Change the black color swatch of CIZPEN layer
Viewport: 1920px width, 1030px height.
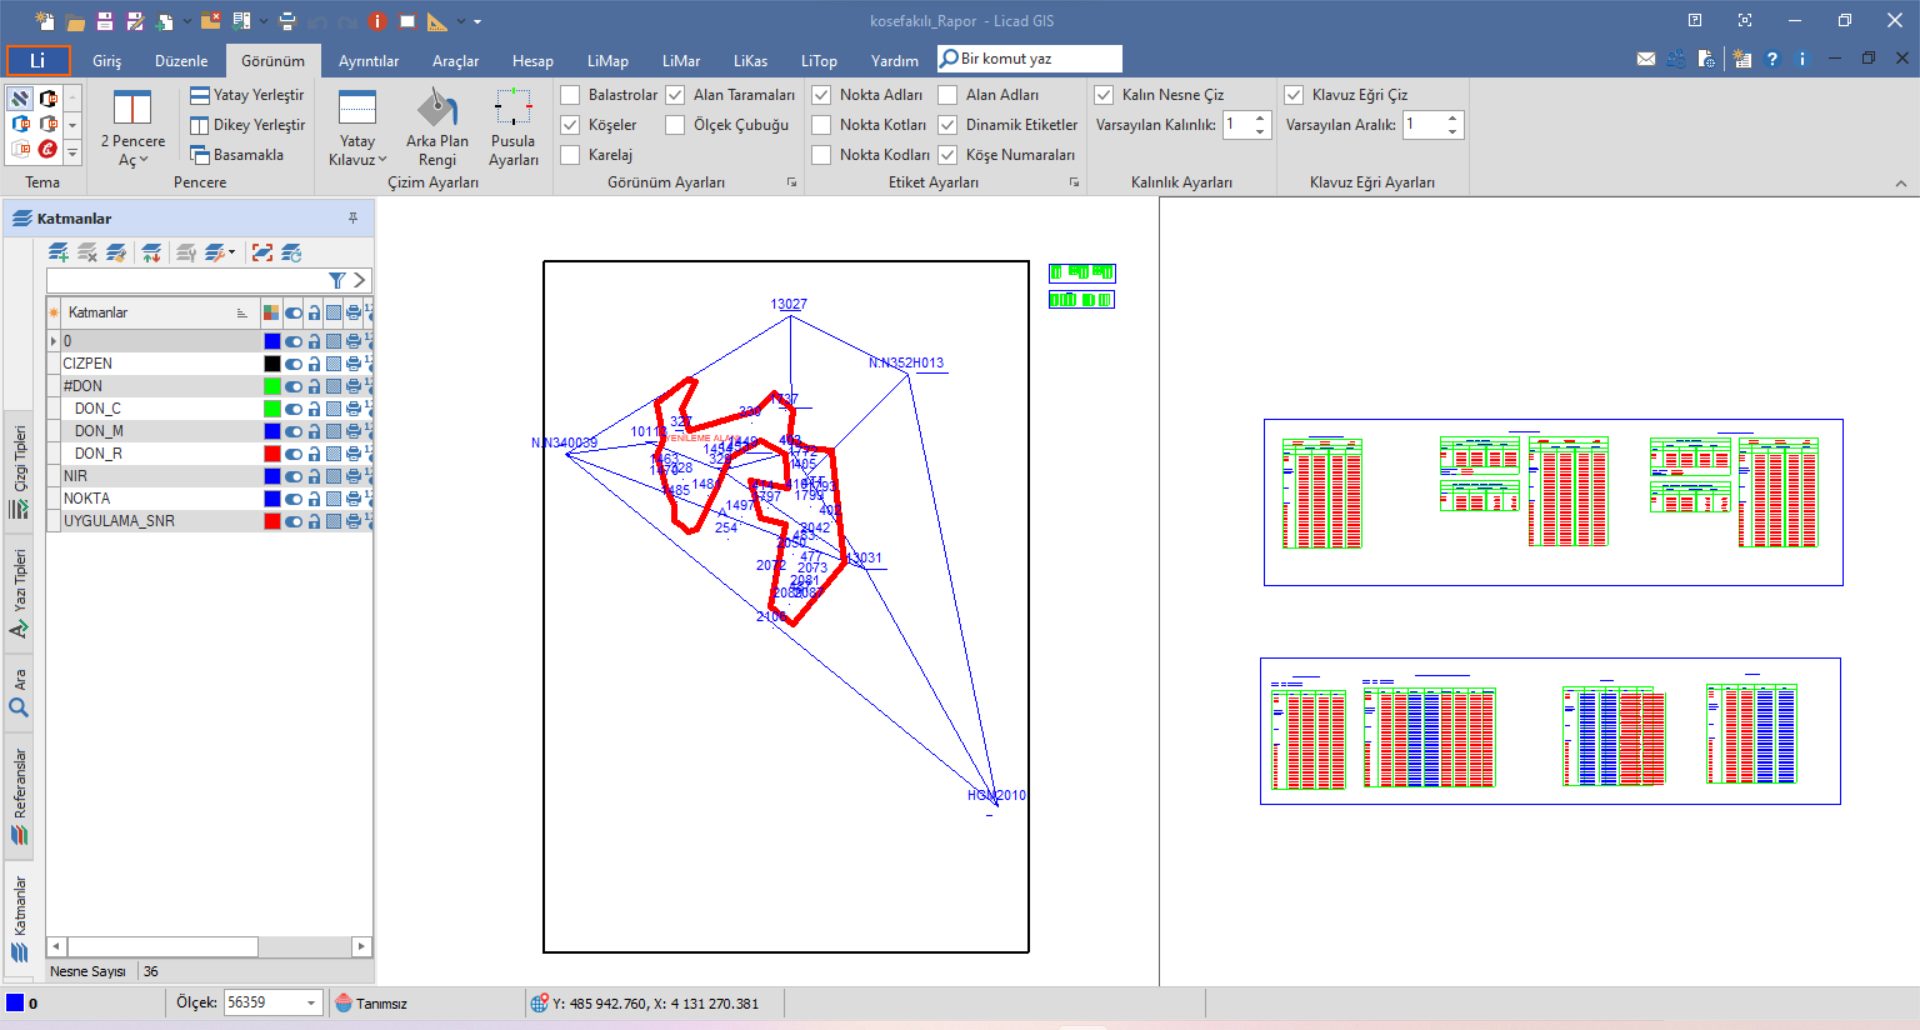pyautogui.click(x=272, y=364)
